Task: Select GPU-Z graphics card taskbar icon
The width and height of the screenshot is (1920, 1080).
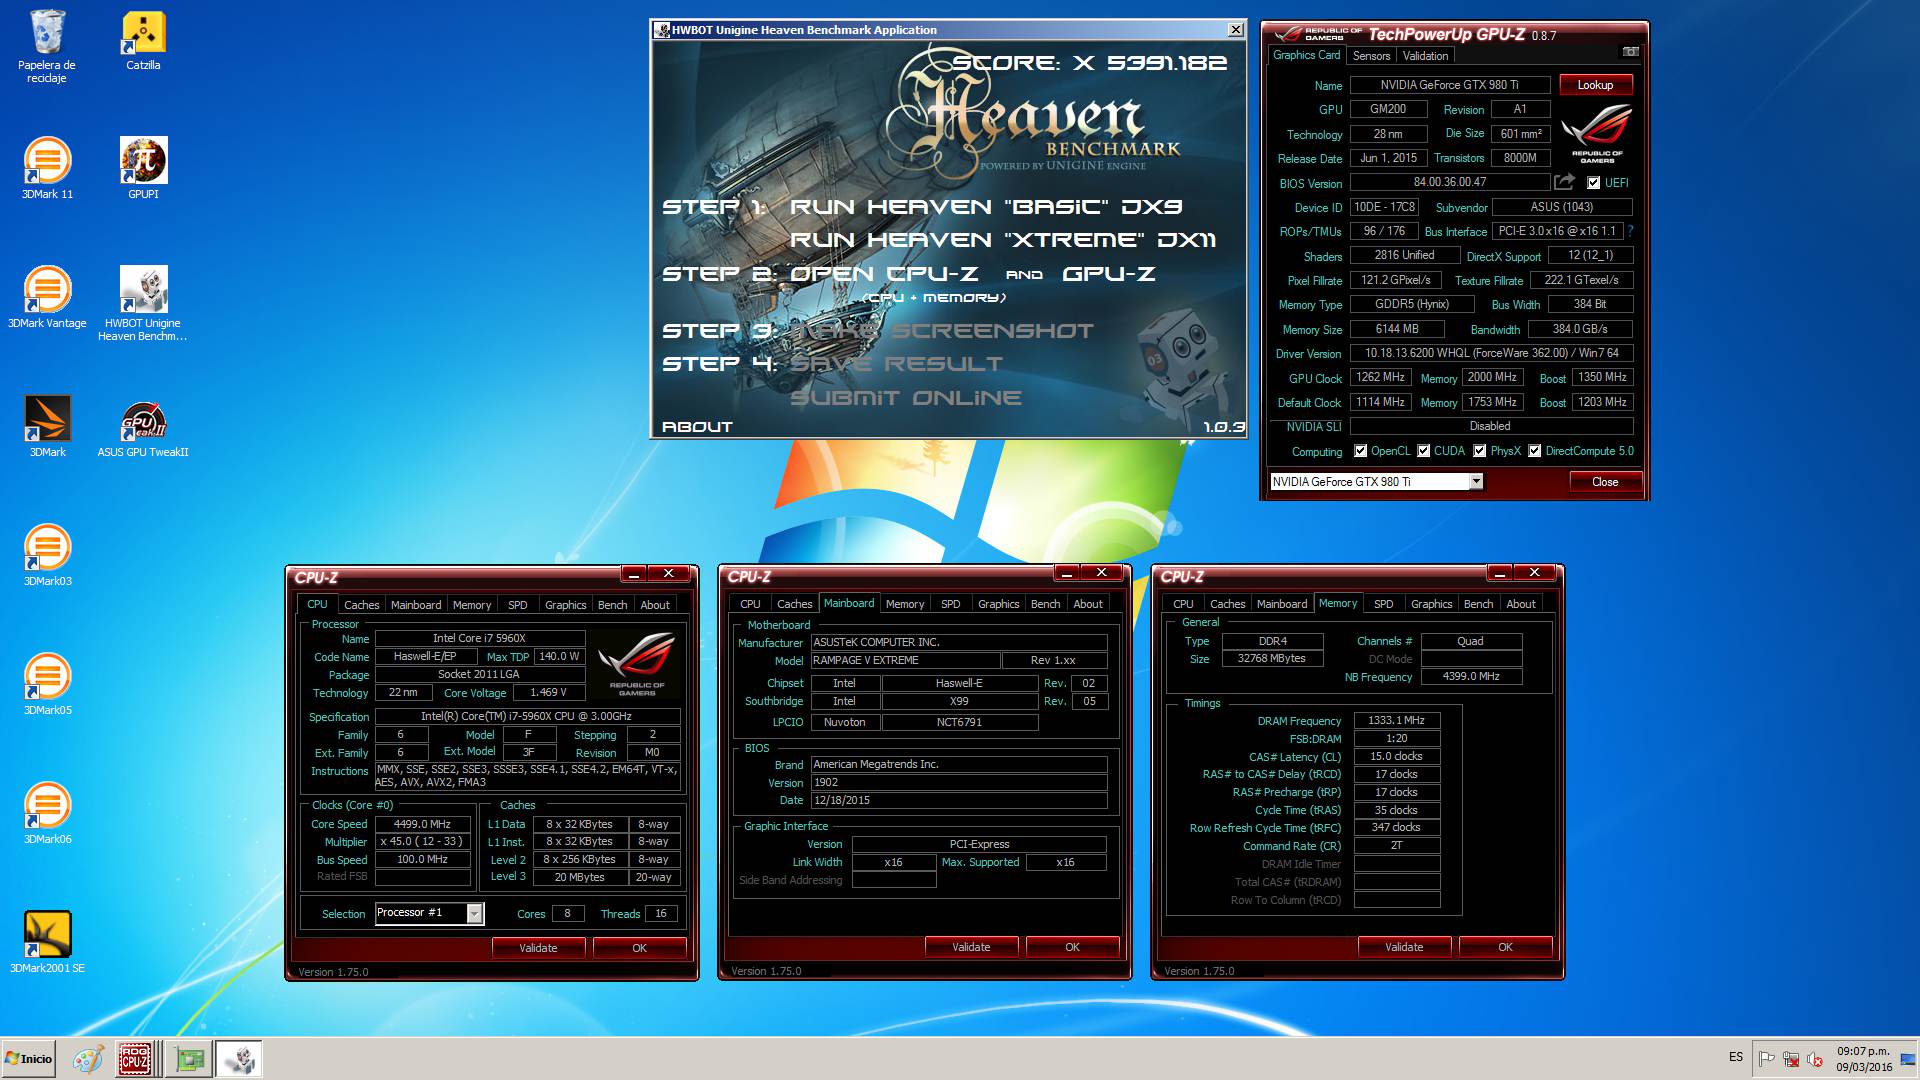Action: click(189, 1059)
